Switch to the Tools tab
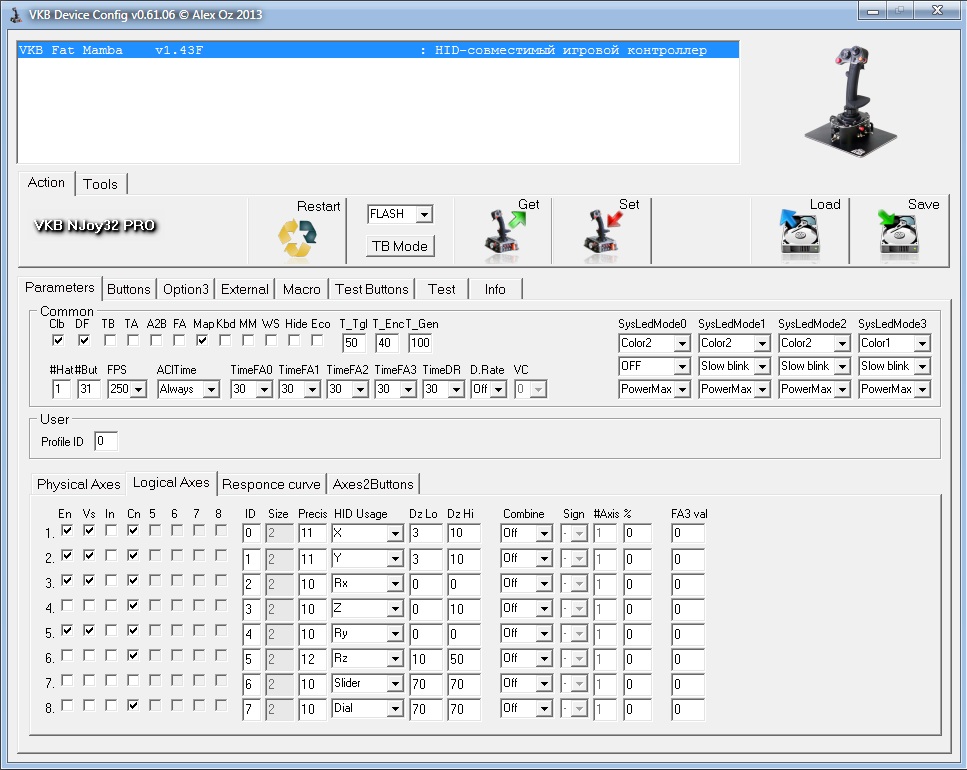The width and height of the screenshot is (967, 770). point(101,184)
